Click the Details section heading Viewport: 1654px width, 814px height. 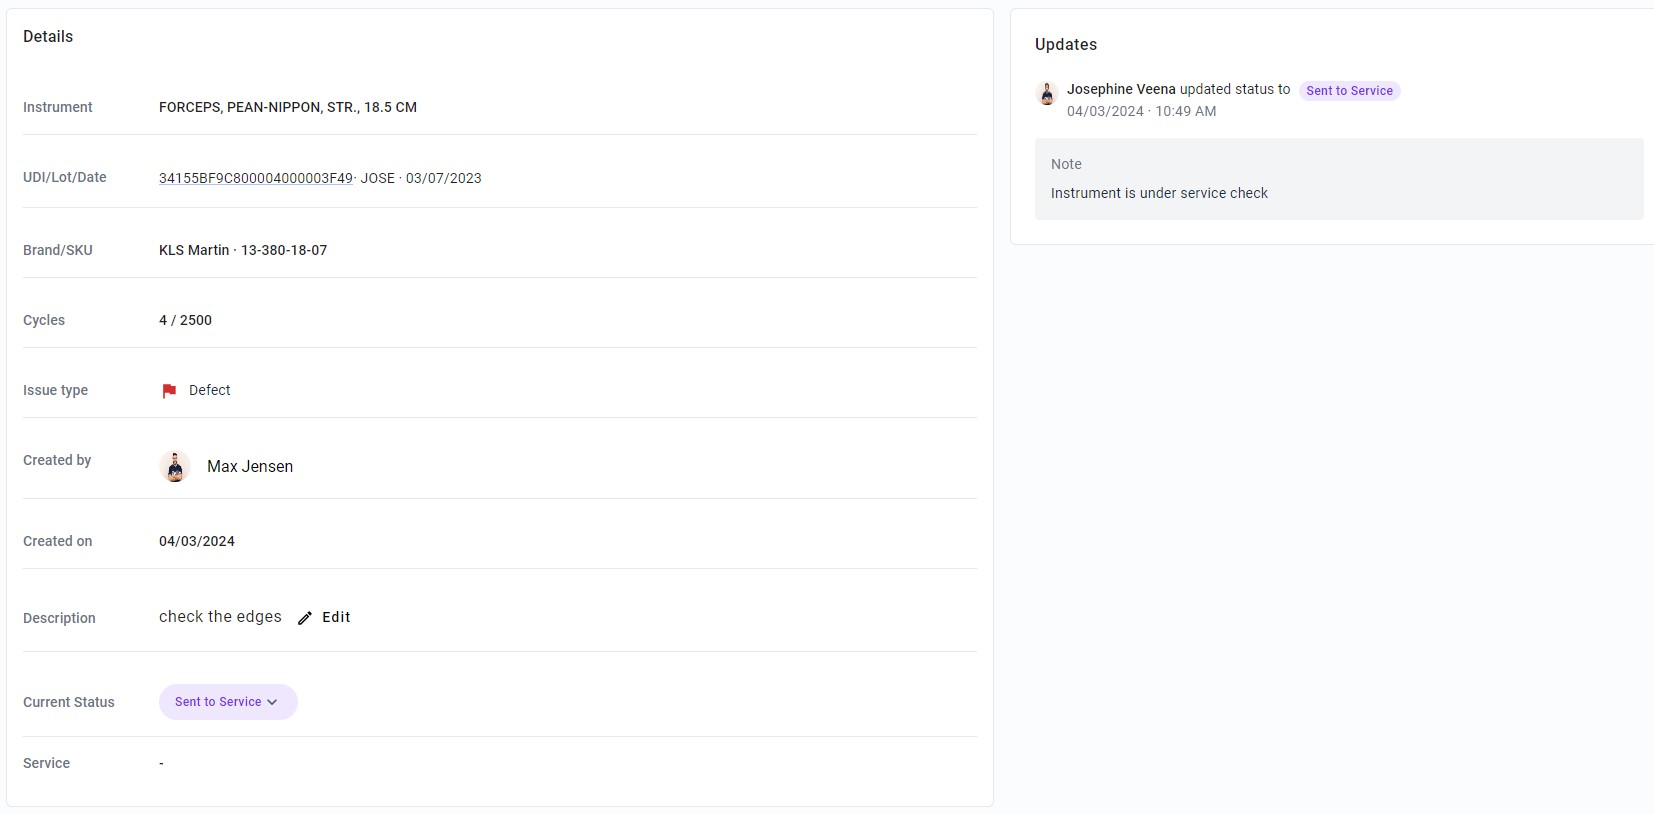click(48, 36)
